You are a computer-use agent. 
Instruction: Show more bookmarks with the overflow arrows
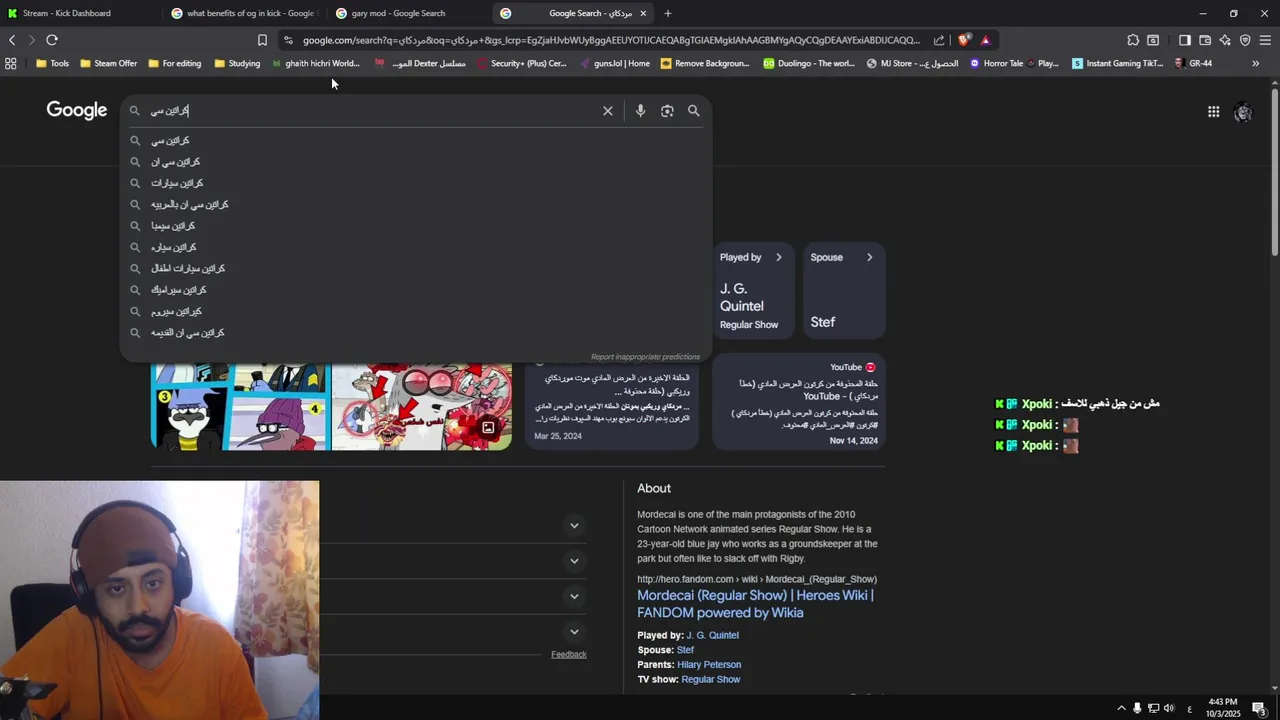pos(1256,63)
